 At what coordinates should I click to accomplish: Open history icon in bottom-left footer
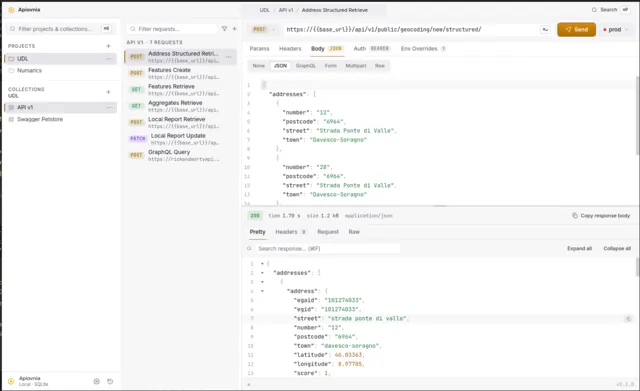tap(110, 381)
